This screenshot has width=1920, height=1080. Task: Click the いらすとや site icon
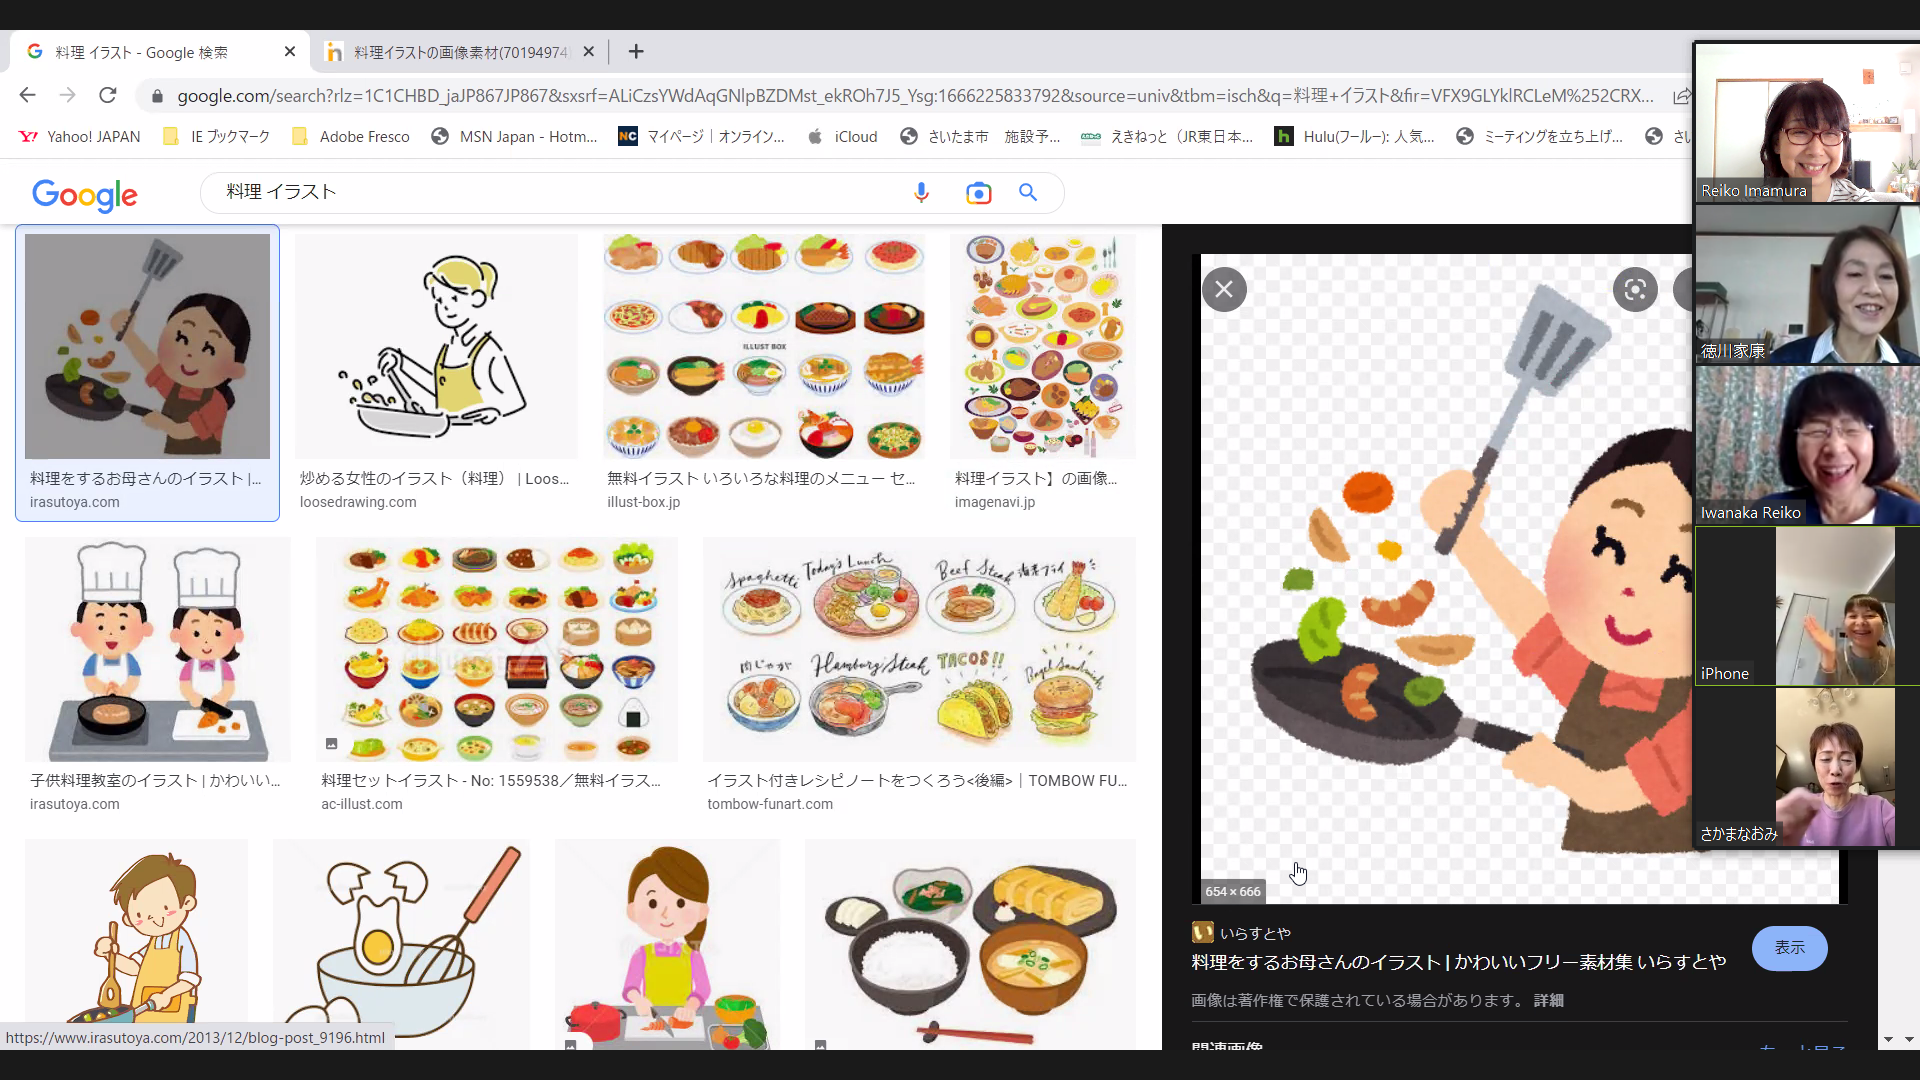(x=1202, y=932)
